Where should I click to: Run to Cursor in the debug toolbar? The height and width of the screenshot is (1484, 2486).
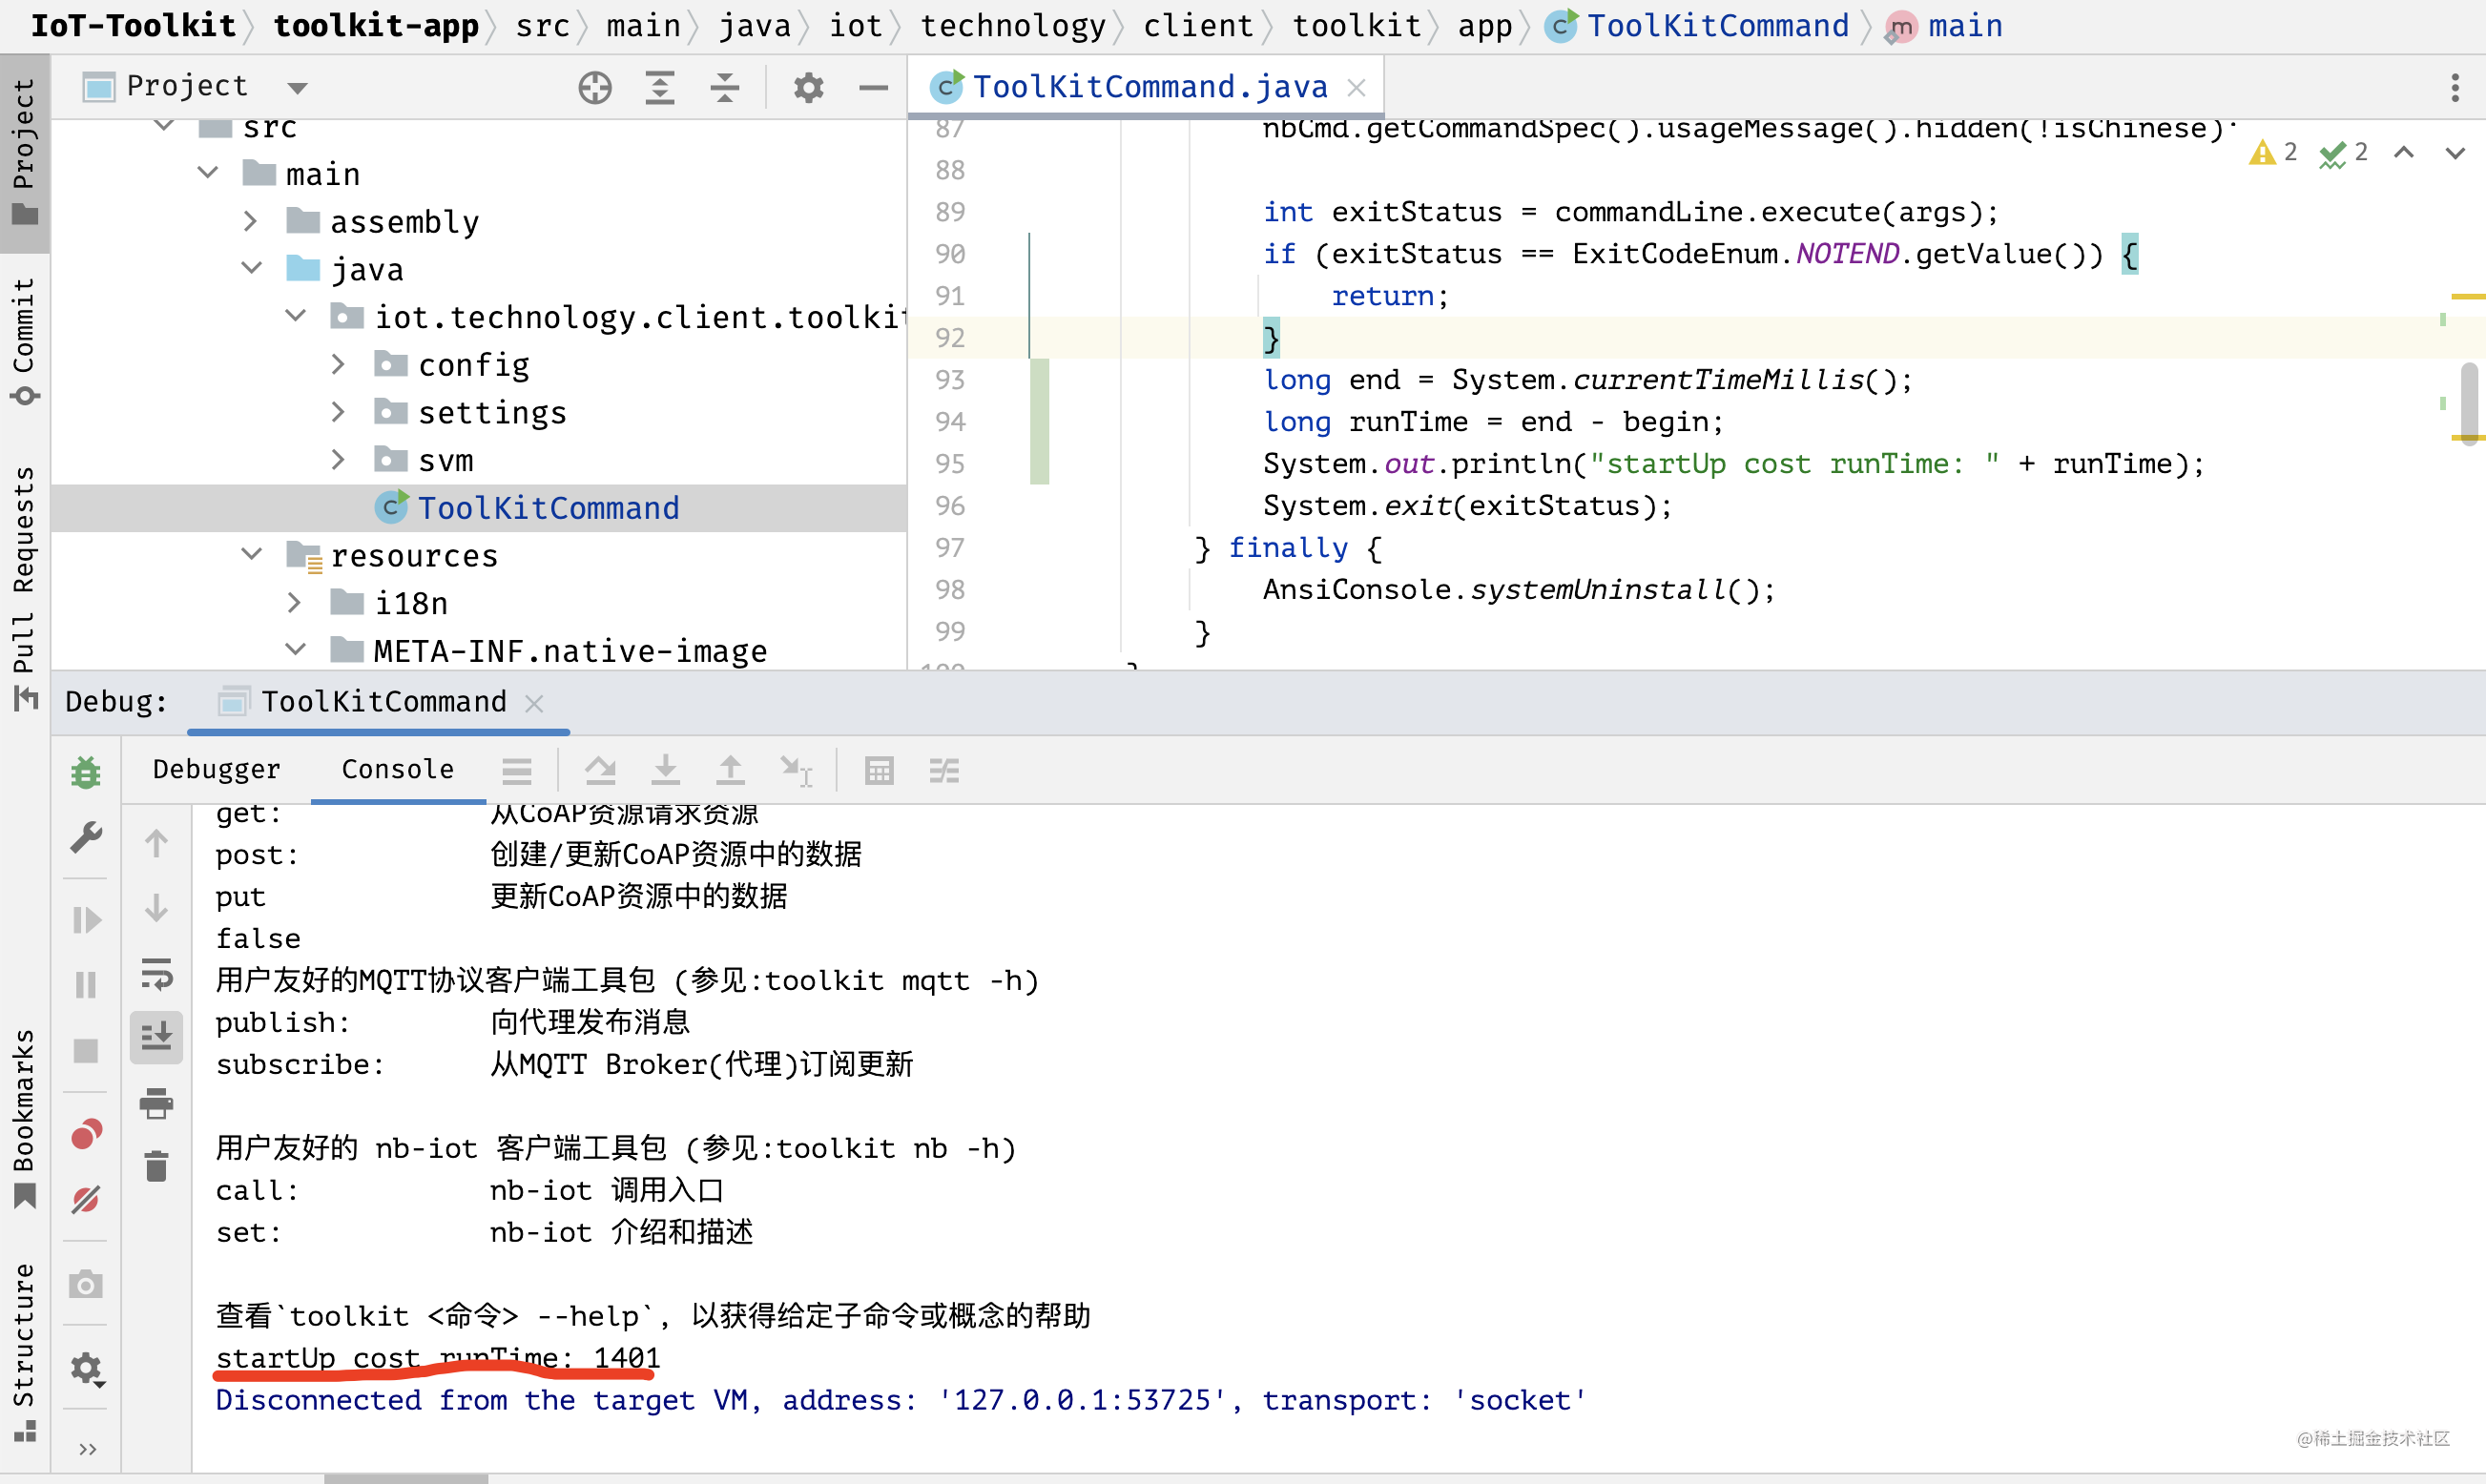click(x=795, y=770)
